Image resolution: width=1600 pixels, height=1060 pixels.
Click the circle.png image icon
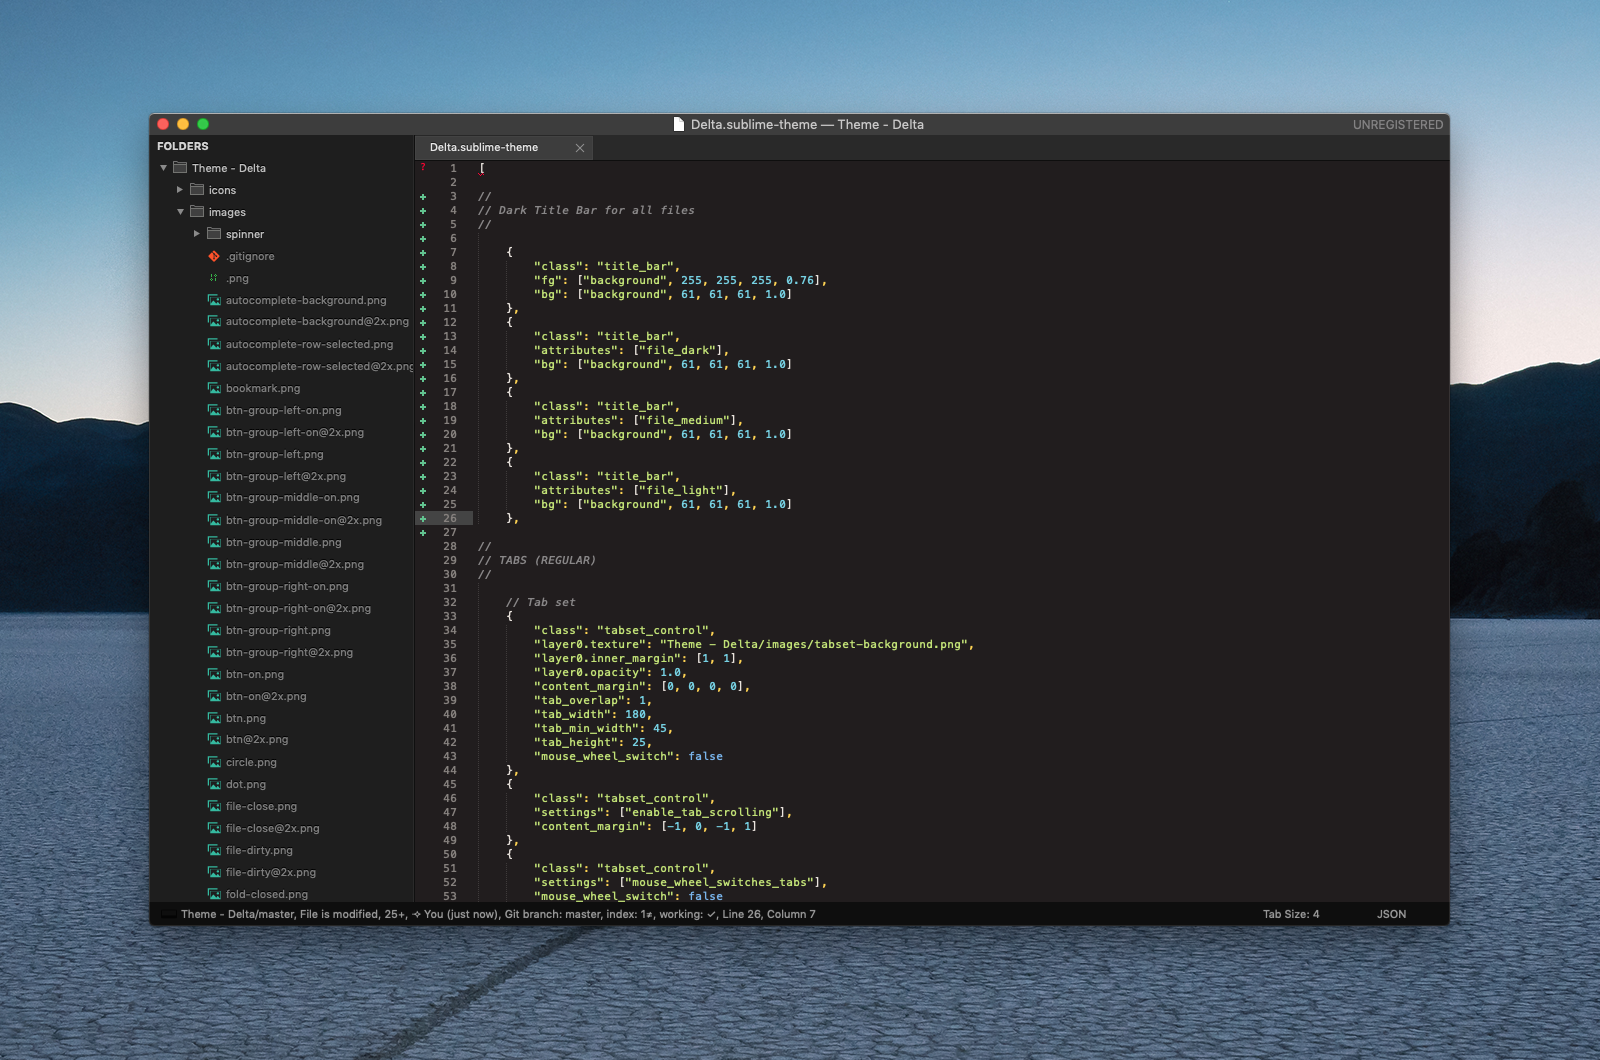pyautogui.click(x=214, y=762)
